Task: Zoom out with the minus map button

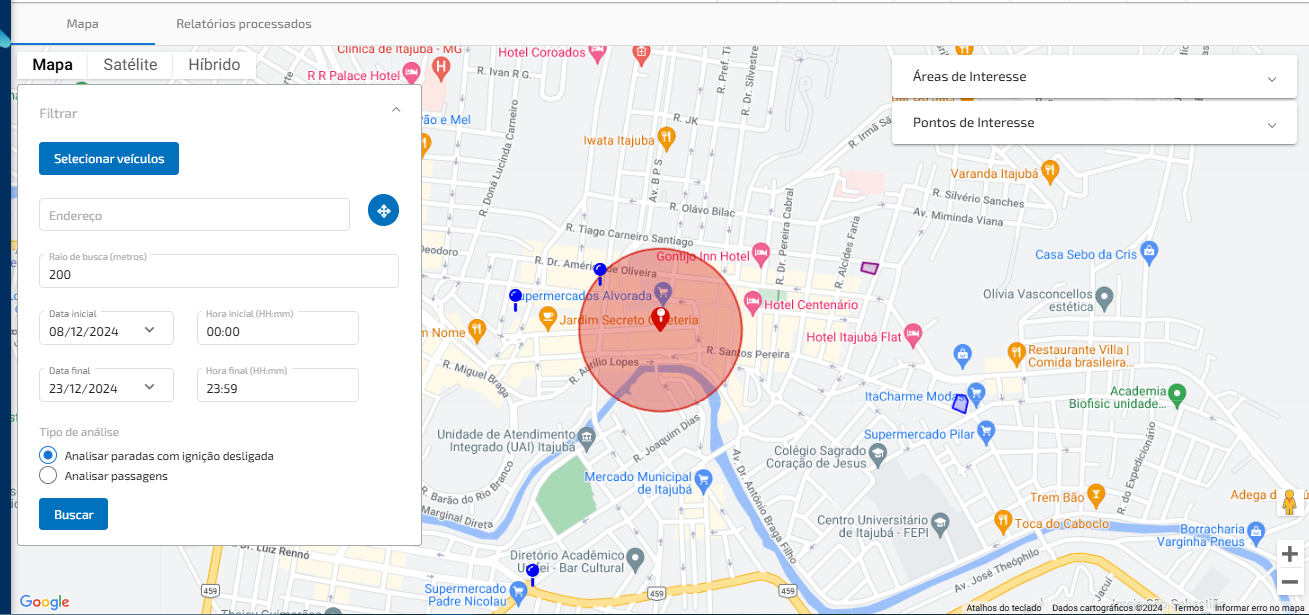Action: (1290, 582)
